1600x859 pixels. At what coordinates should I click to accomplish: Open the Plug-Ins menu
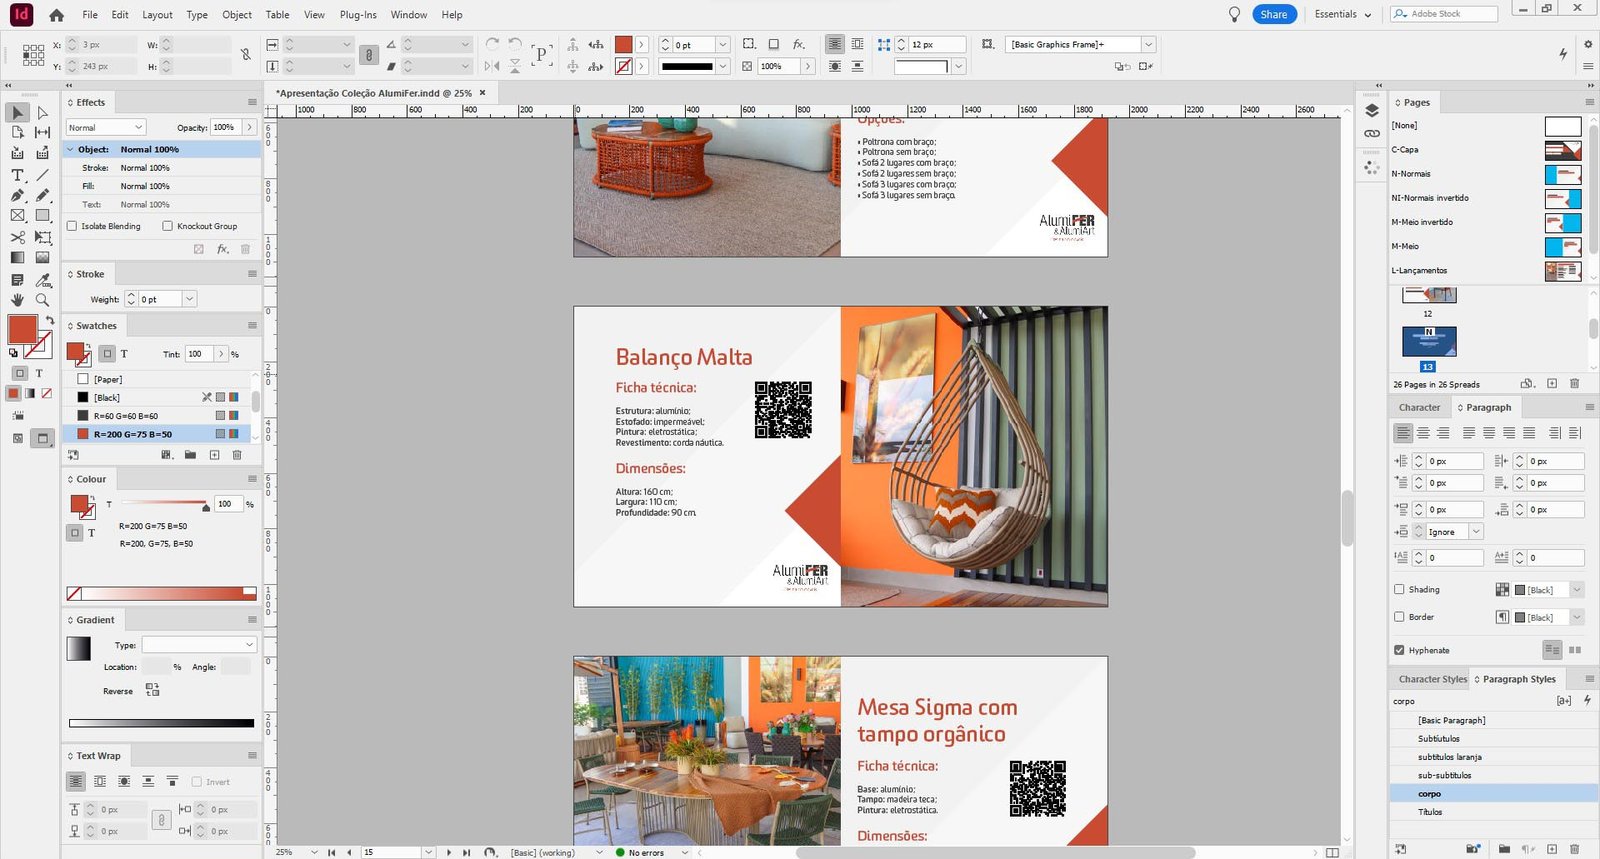(358, 15)
